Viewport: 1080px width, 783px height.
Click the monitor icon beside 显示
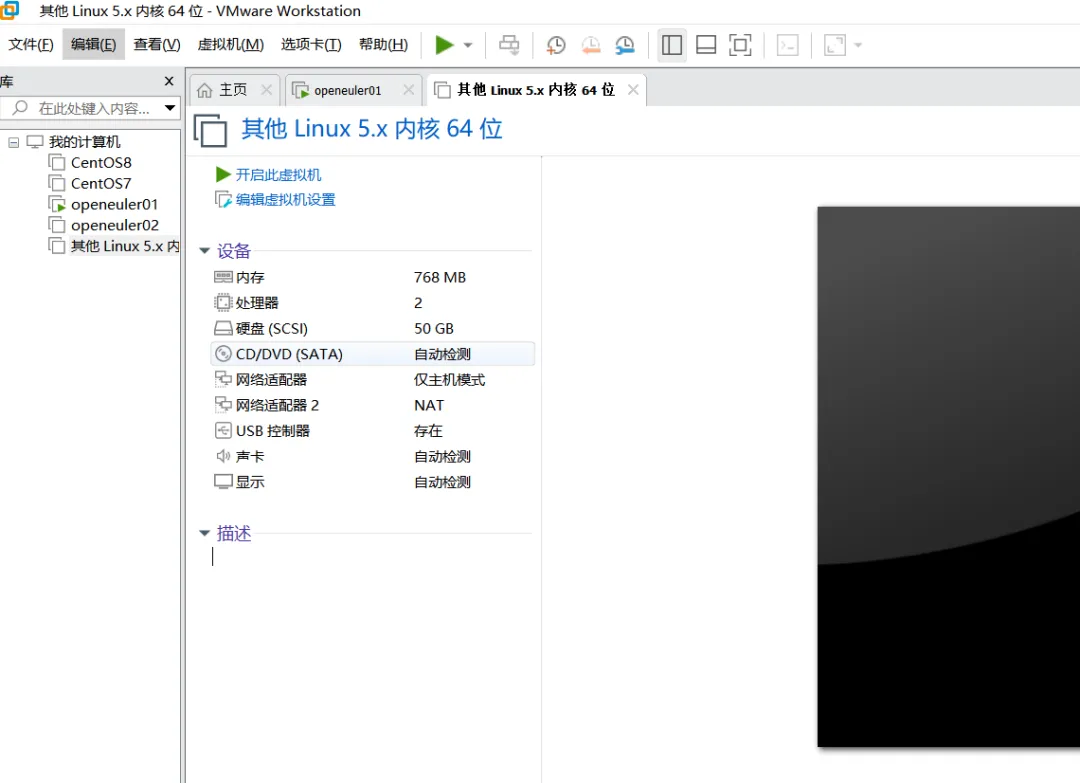click(x=223, y=481)
